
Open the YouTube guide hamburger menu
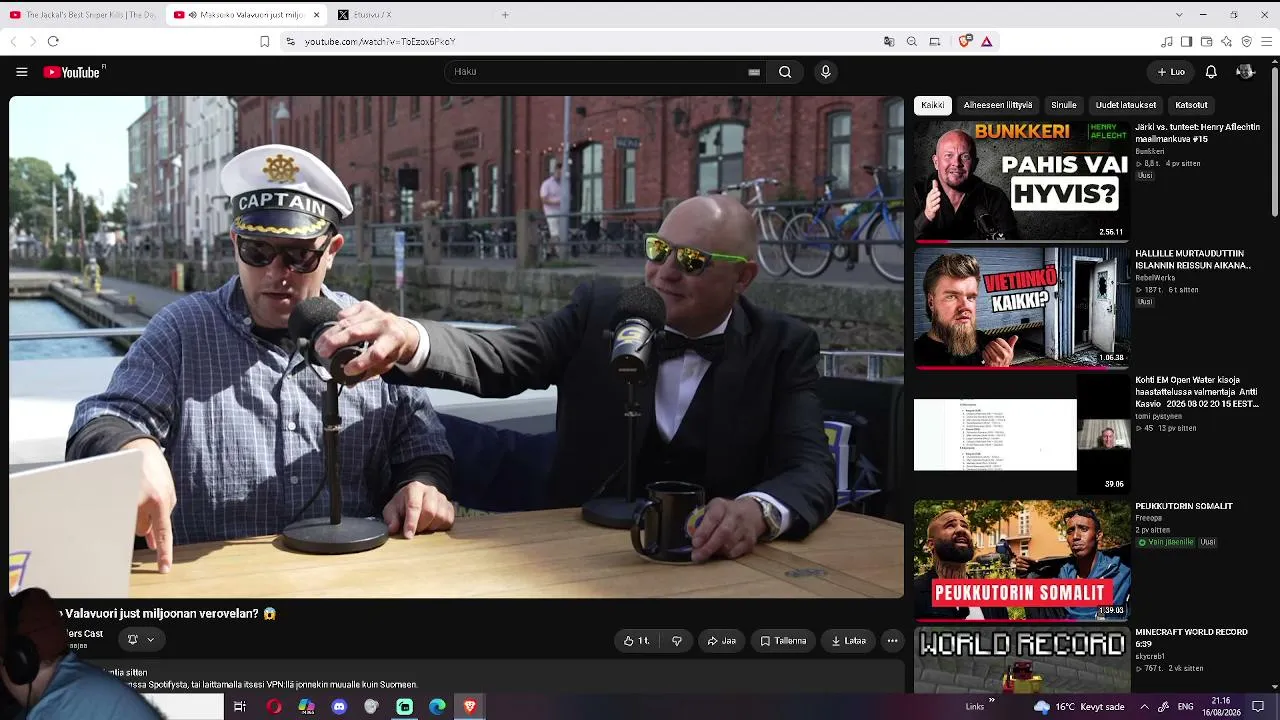click(x=21, y=72)
